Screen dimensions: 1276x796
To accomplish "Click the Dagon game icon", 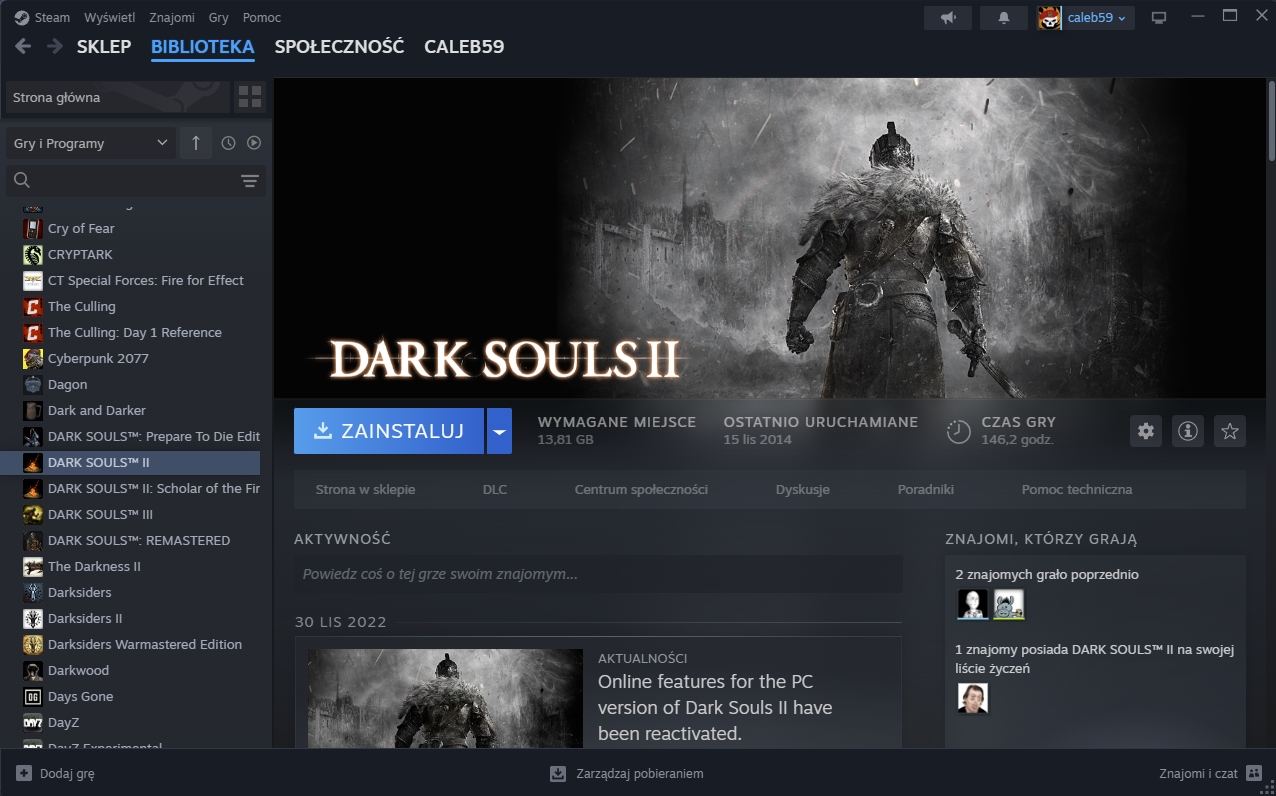I will point(33,384).
